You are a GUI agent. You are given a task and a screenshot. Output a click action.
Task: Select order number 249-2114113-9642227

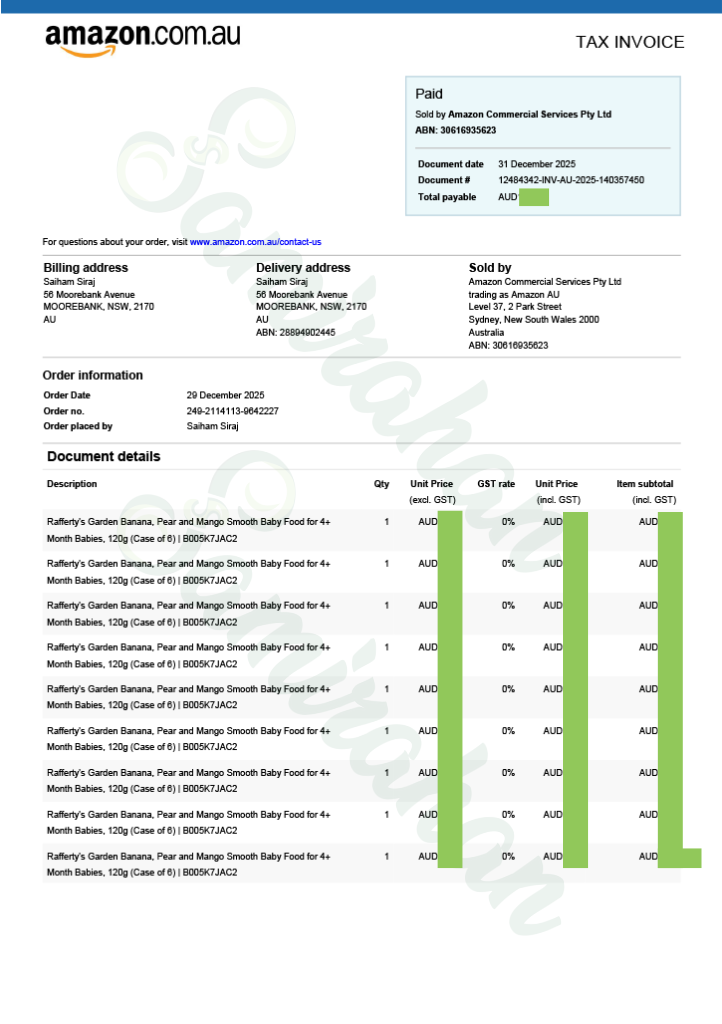click(x=232, y=411)
